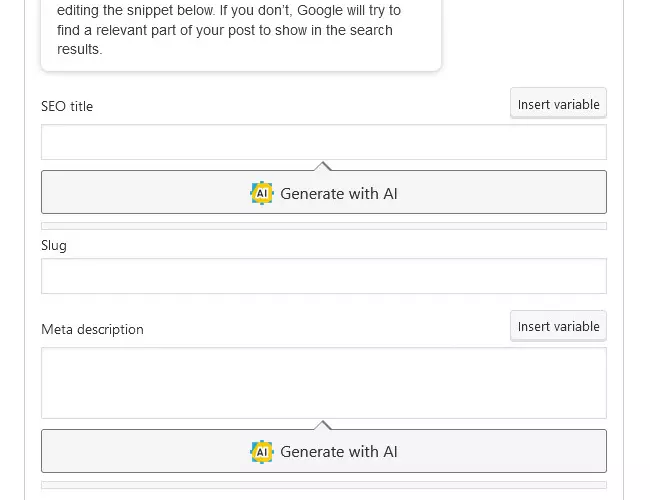
Task: Click the pointer arrow below Meta description field
Action: pos(323,424)
